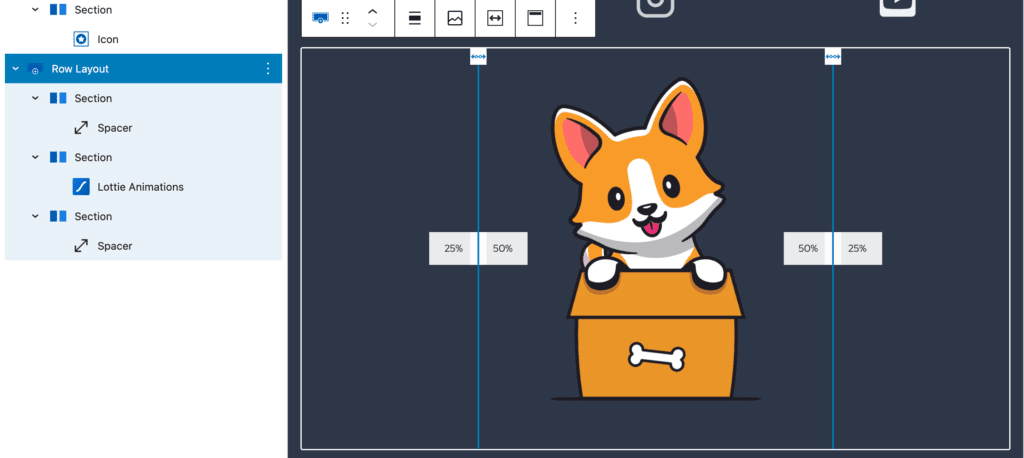This screenshot has height=458, width=1024.
Task: Click the 50% label beside left divider
Action: pos(503,248)
